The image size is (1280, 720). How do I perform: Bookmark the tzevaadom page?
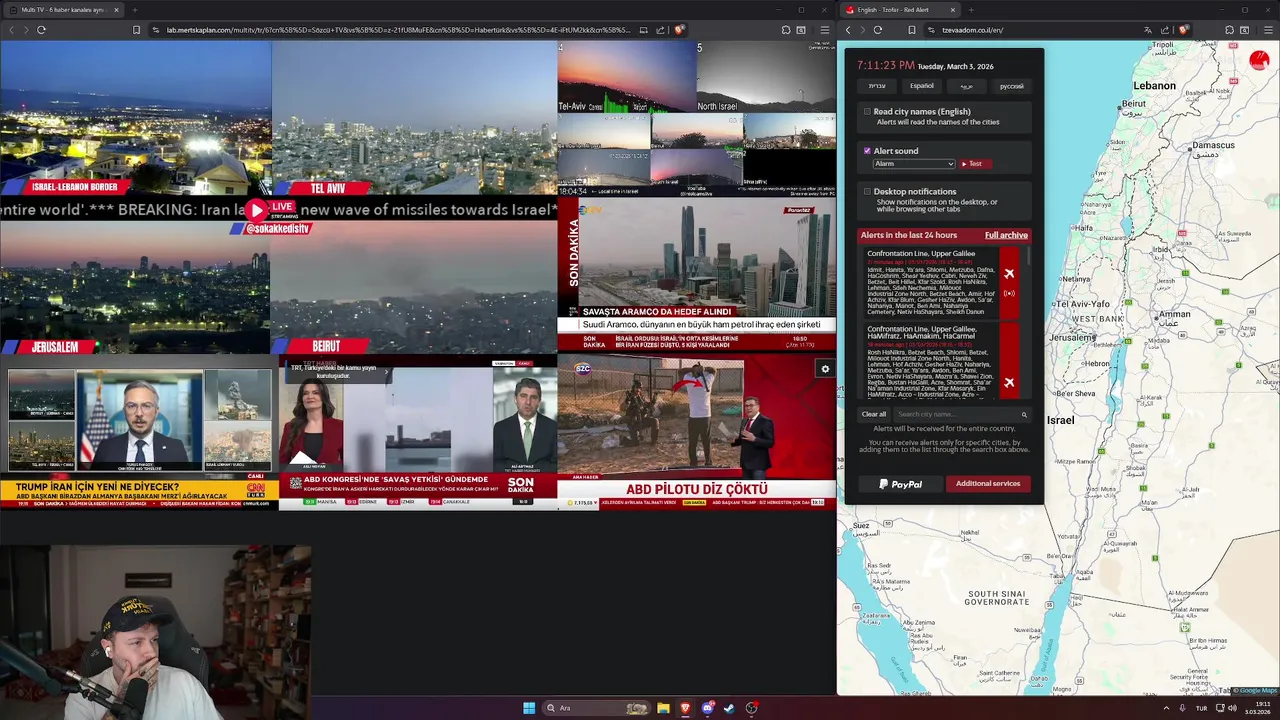pos(912,30)
